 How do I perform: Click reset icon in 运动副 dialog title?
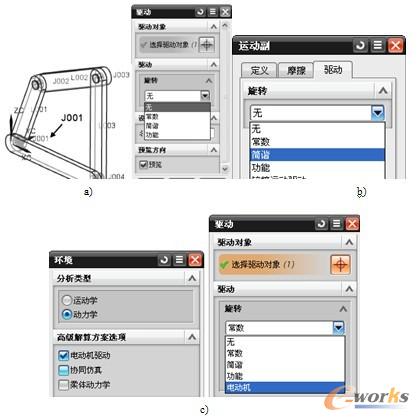(360, 45)
